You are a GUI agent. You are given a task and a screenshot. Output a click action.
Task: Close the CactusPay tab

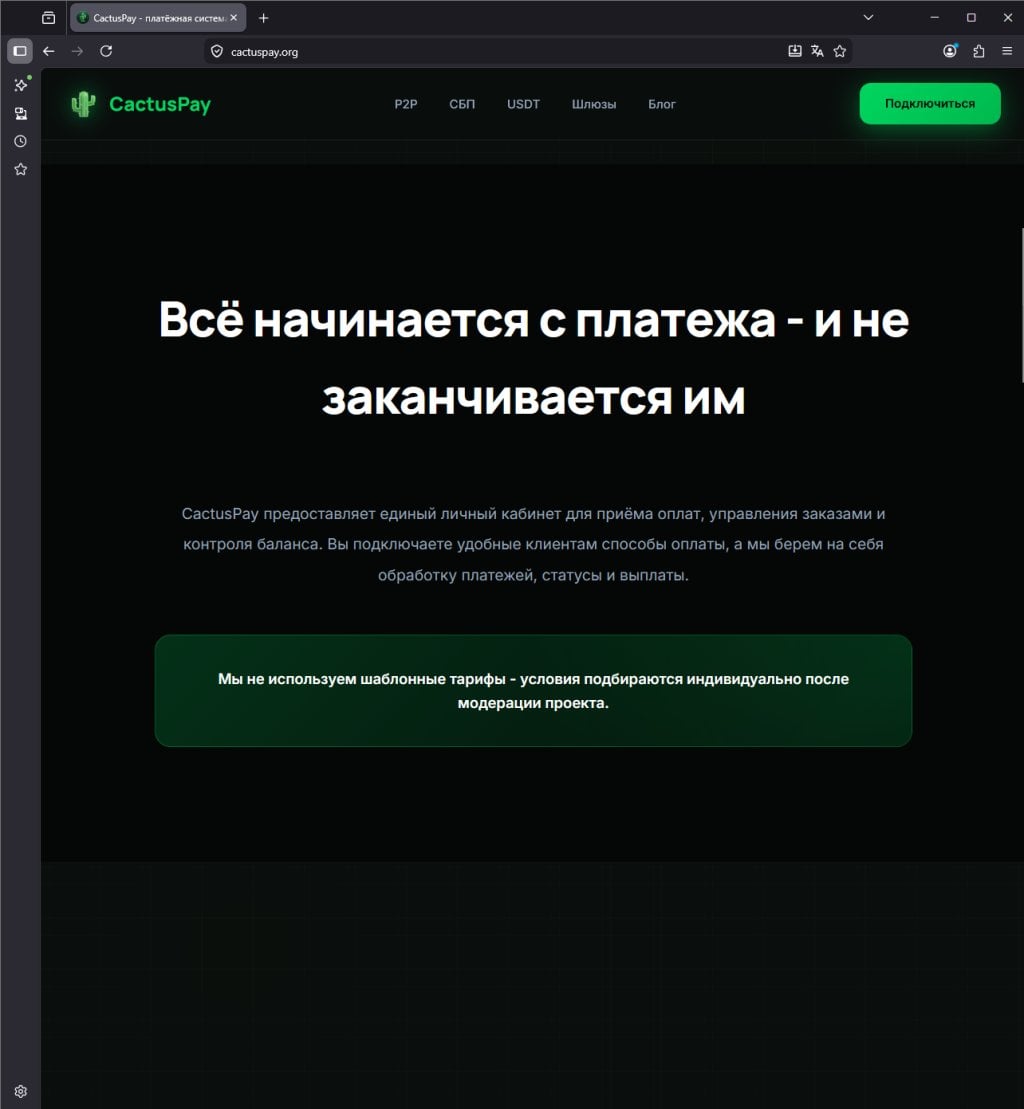tap(234, 18)
